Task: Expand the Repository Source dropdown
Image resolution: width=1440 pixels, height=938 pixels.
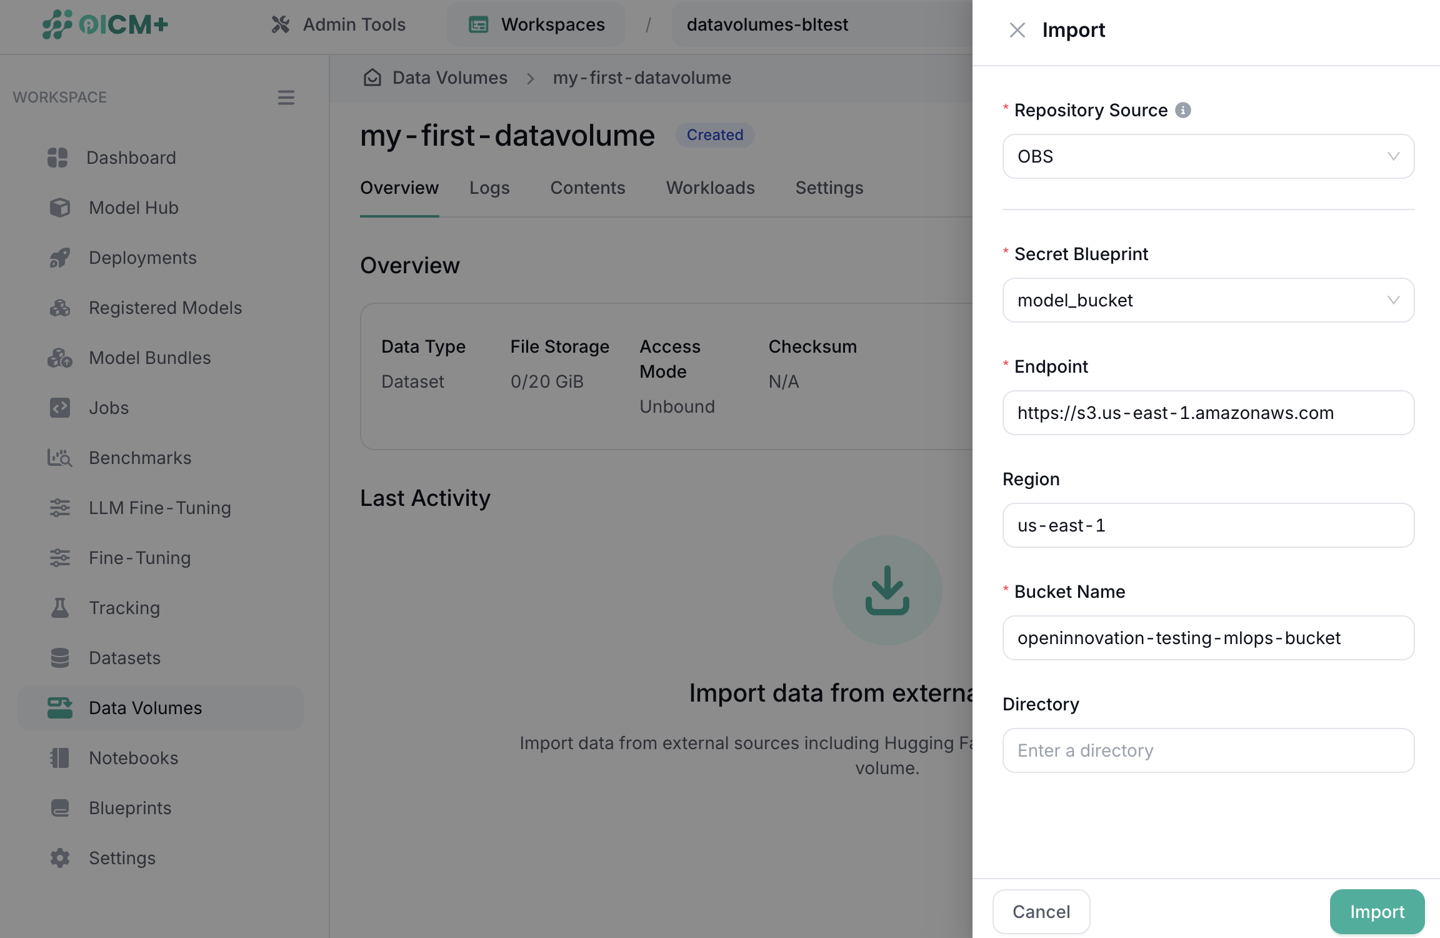Action: 1207,157
